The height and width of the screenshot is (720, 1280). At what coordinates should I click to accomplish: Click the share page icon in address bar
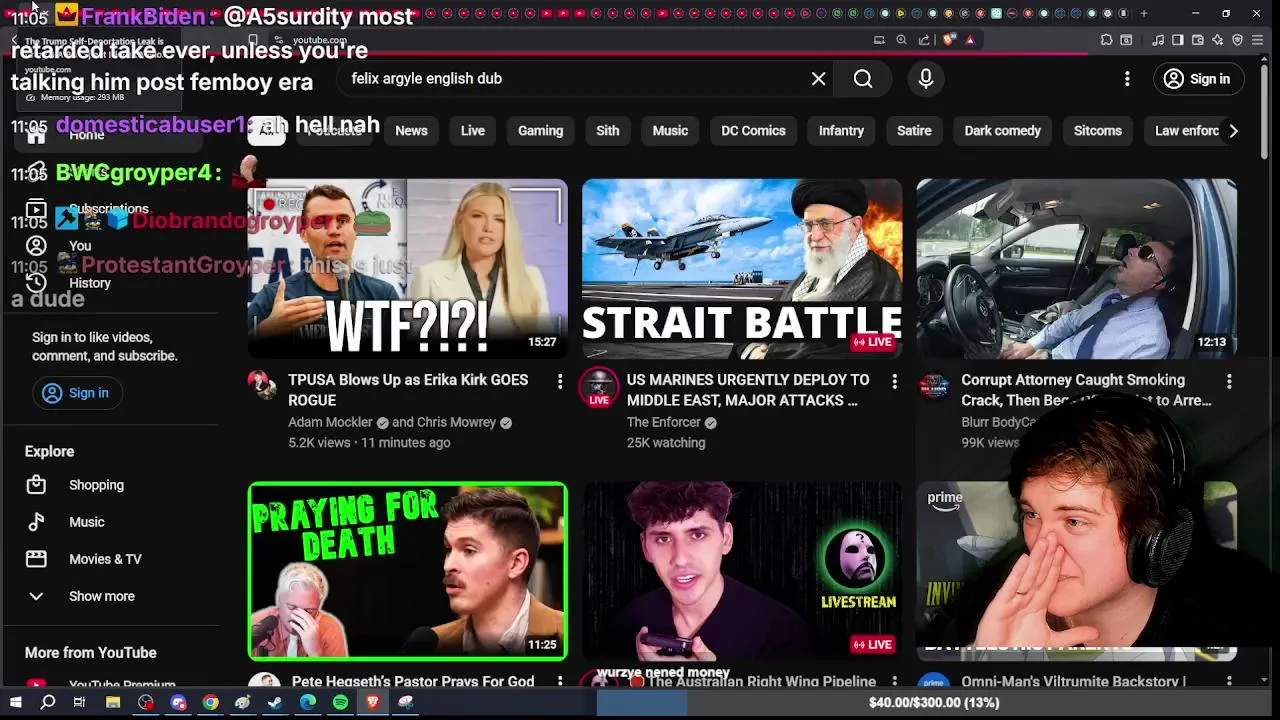click(924, 40)
